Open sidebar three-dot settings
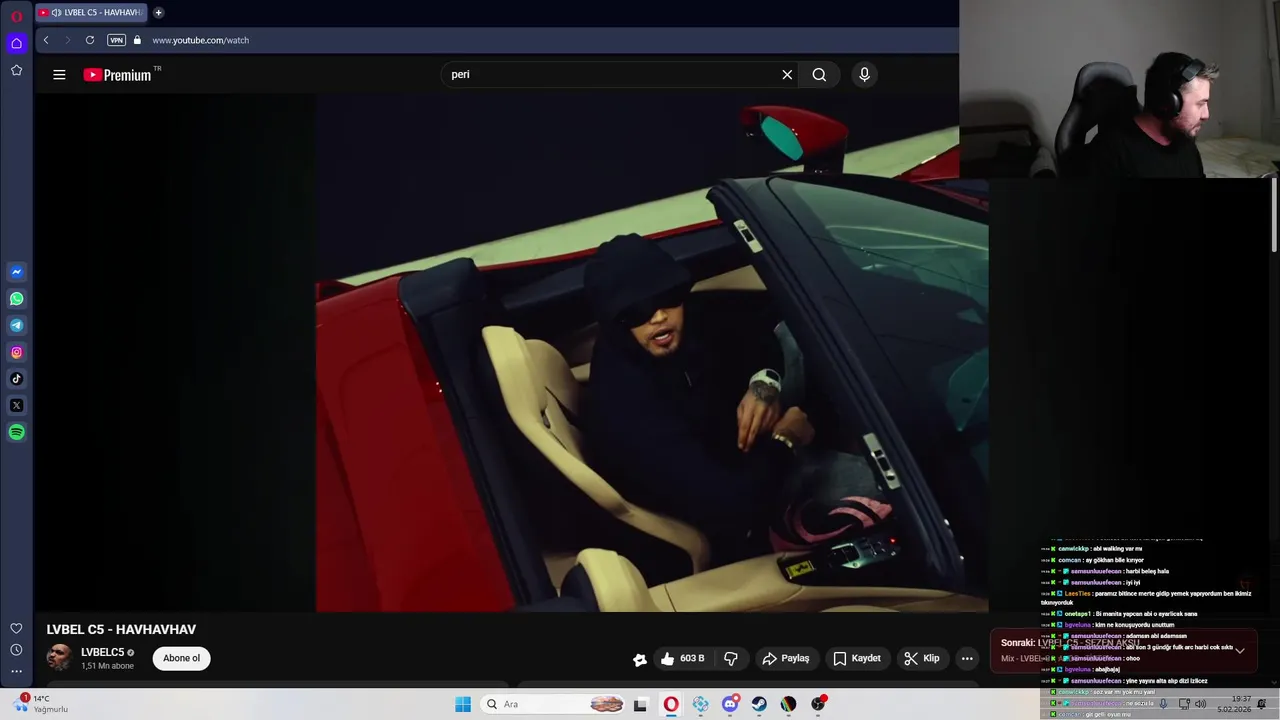Screen dimensions: 1280x720 tap(16, 671)
